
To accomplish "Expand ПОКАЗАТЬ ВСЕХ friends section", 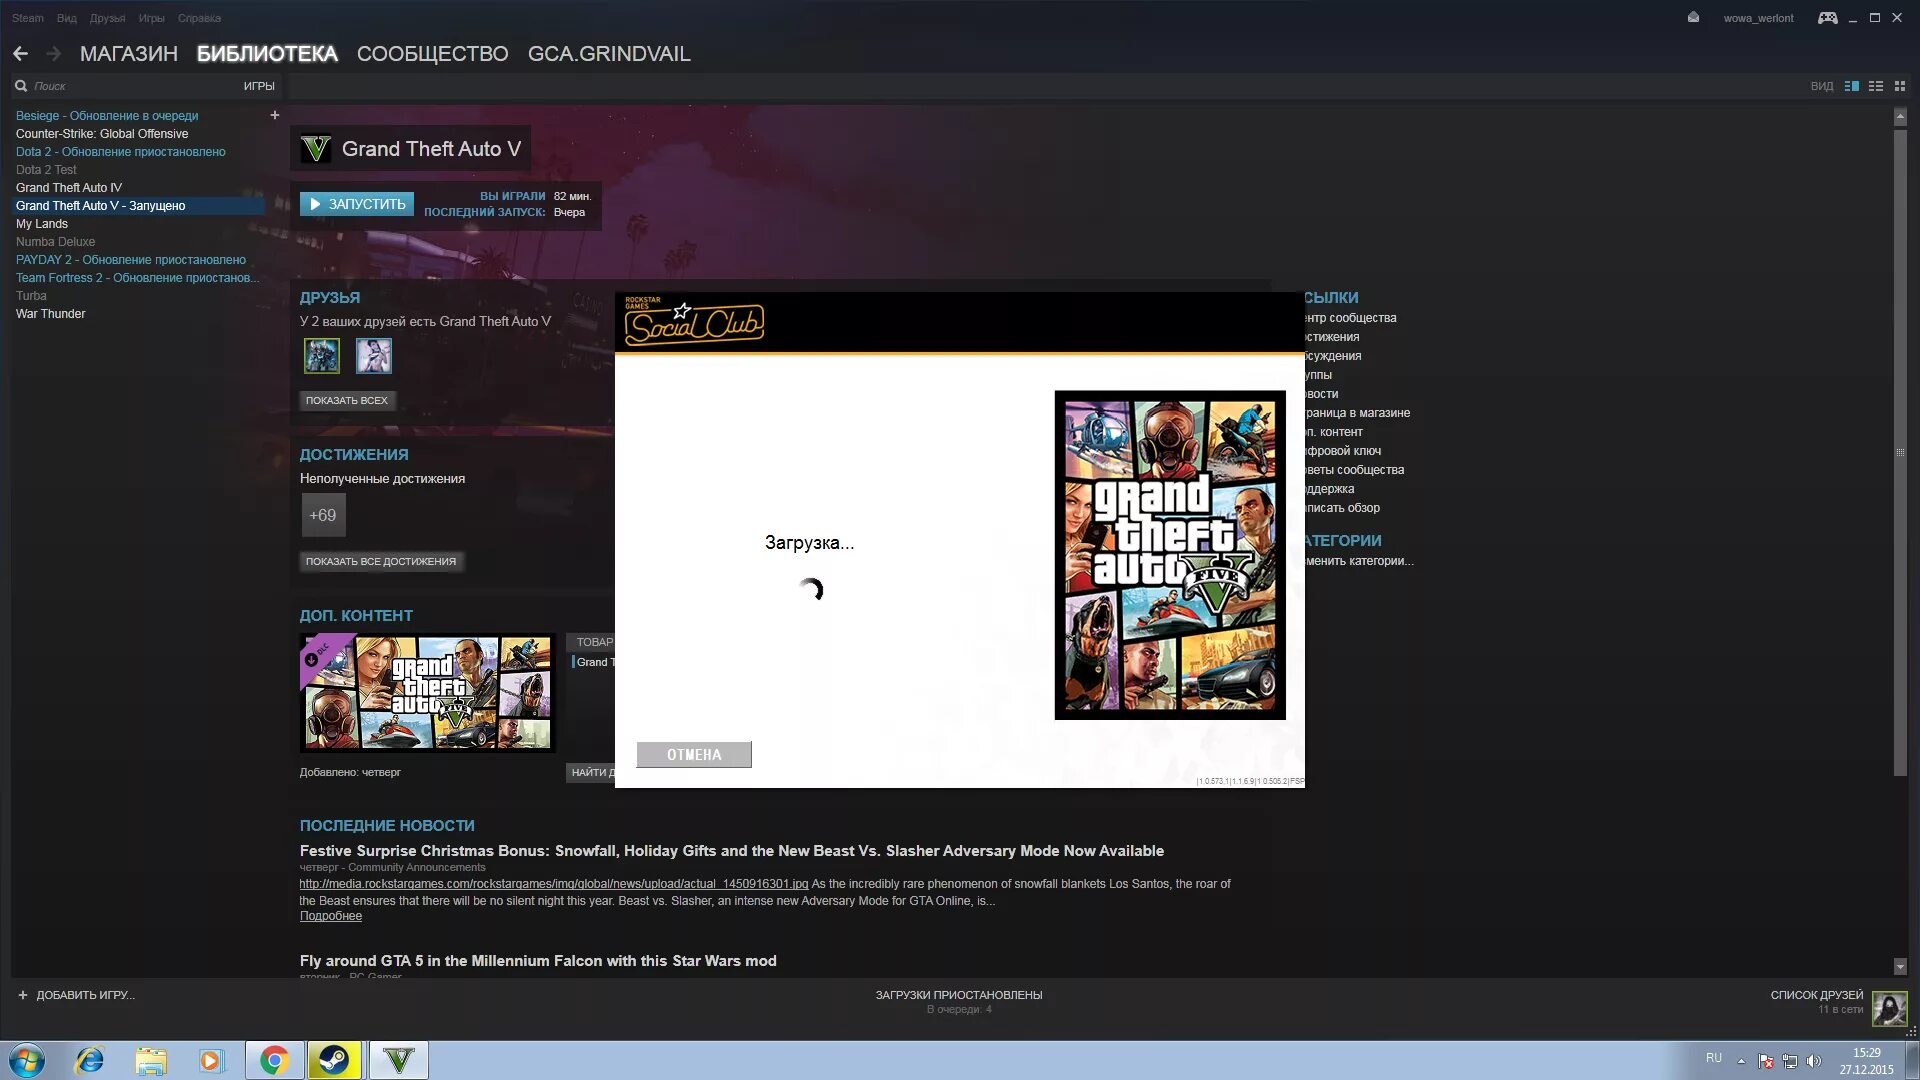I will (x=347, y=400).
